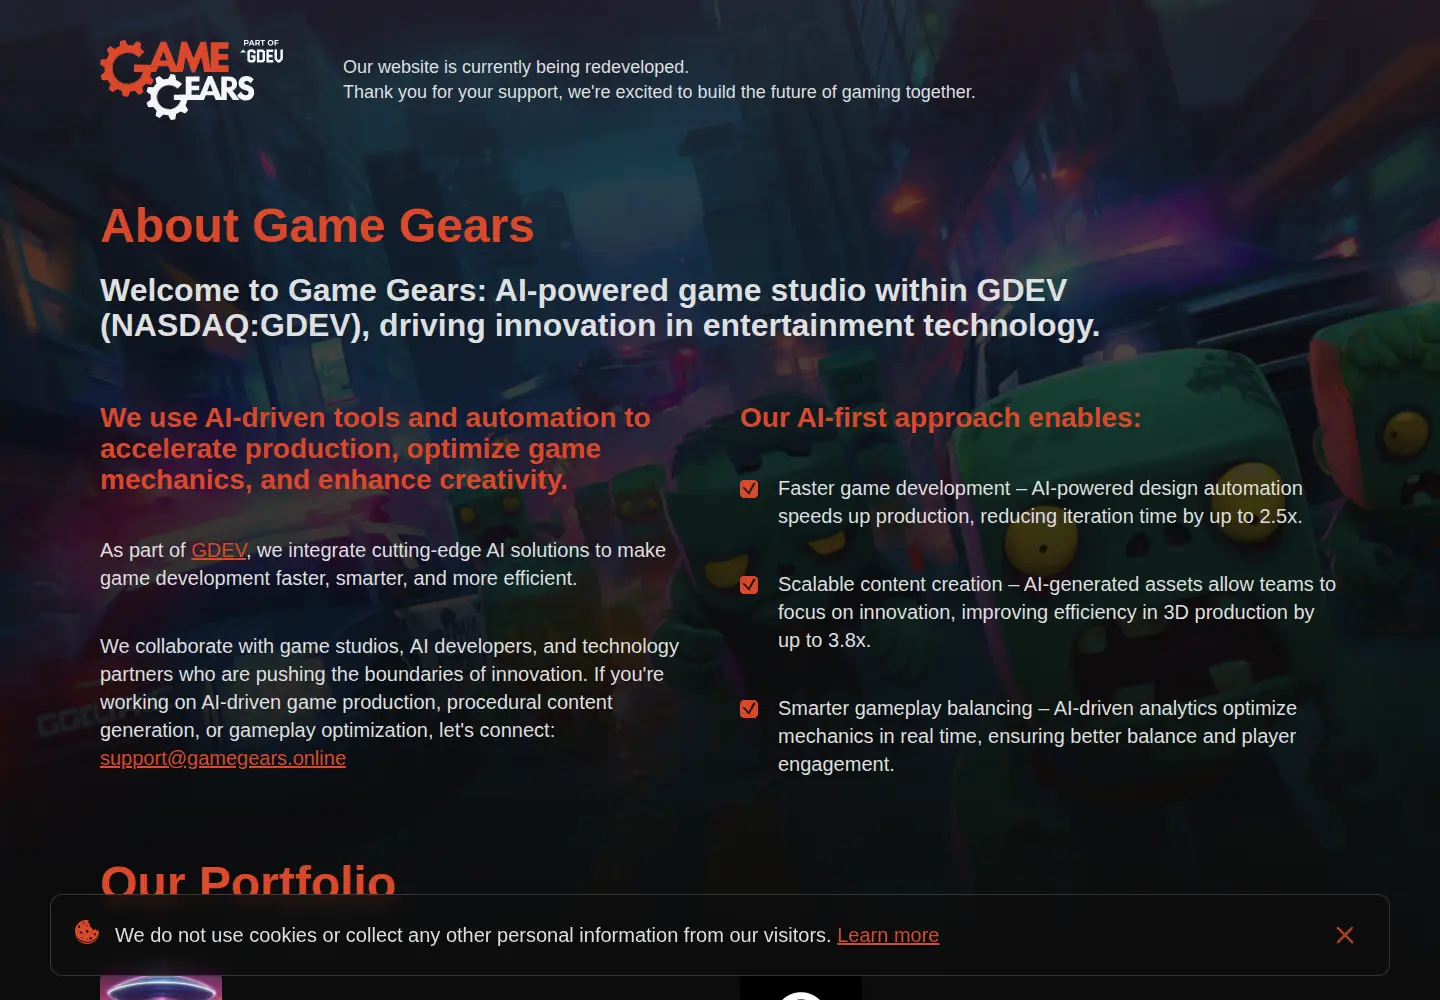Click the website being redeveloped notice text
Viewport: 1440px width, 1000px height.
(x=659, y=79)
